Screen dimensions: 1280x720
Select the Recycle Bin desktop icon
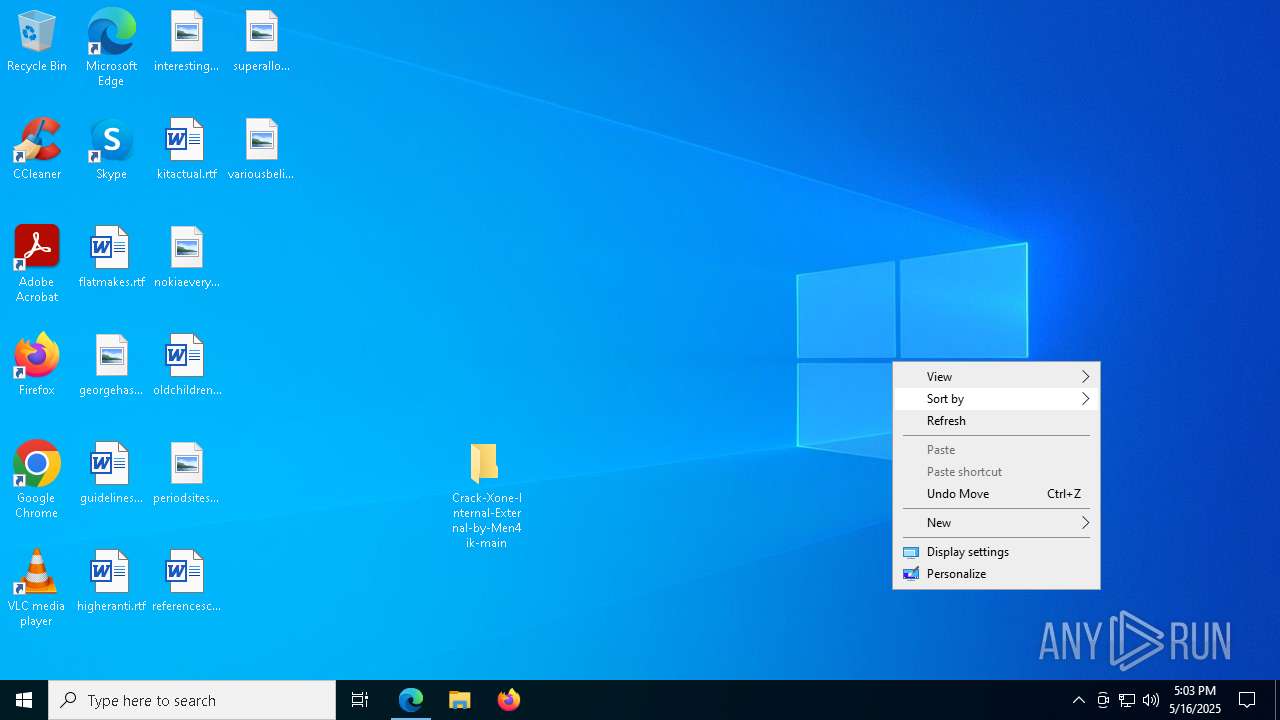tap(37, 42)
